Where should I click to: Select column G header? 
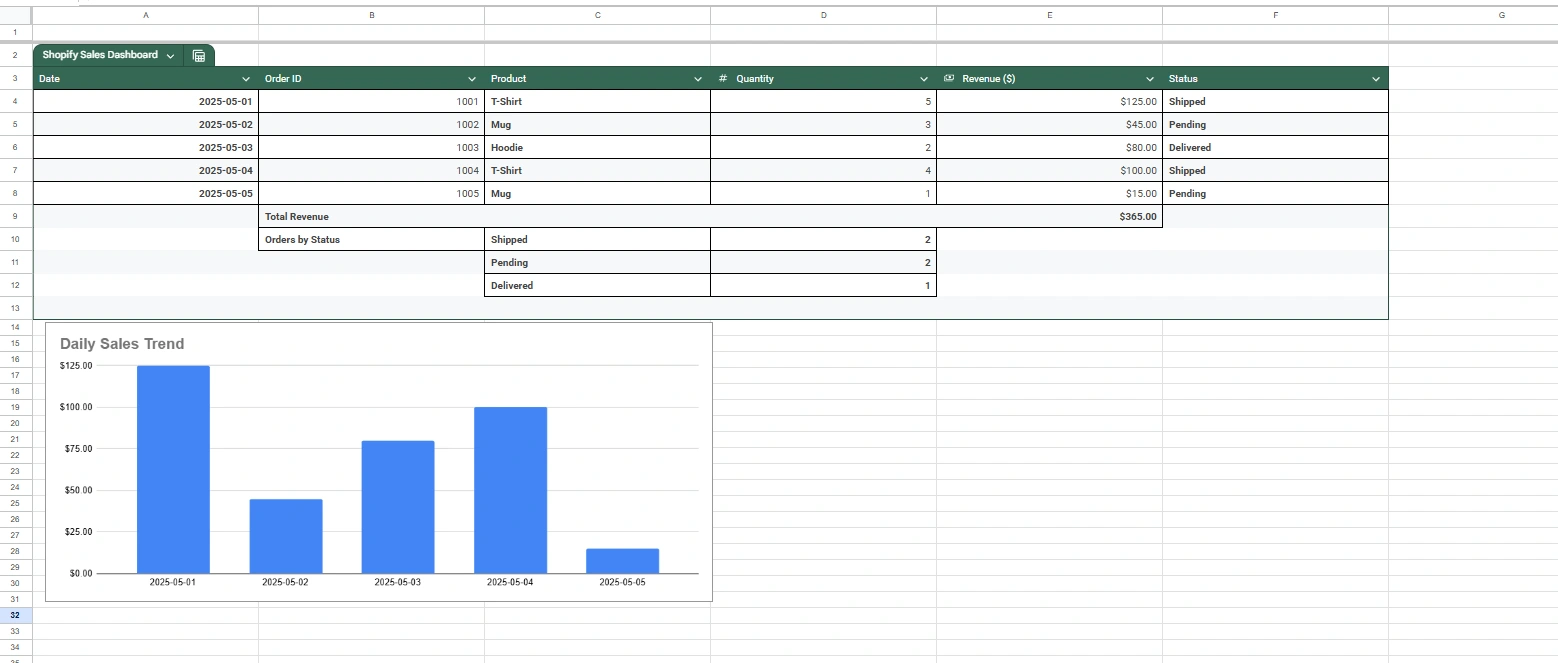(1473, 15)
